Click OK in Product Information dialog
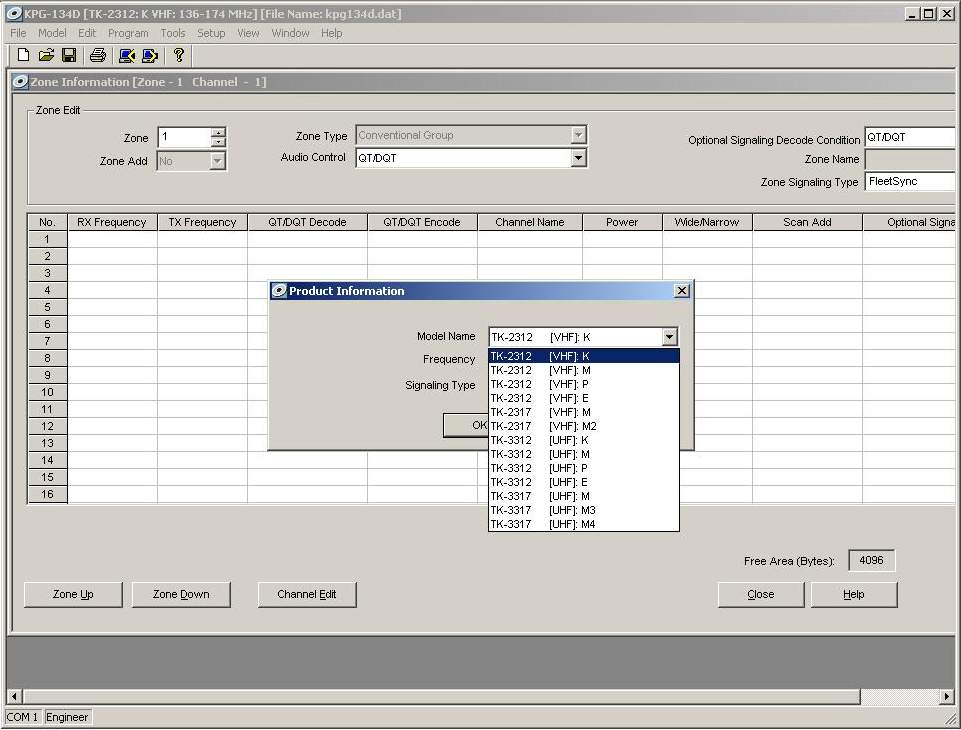The height and width of the screenshot is (730, 961). (x=466, y=425)
